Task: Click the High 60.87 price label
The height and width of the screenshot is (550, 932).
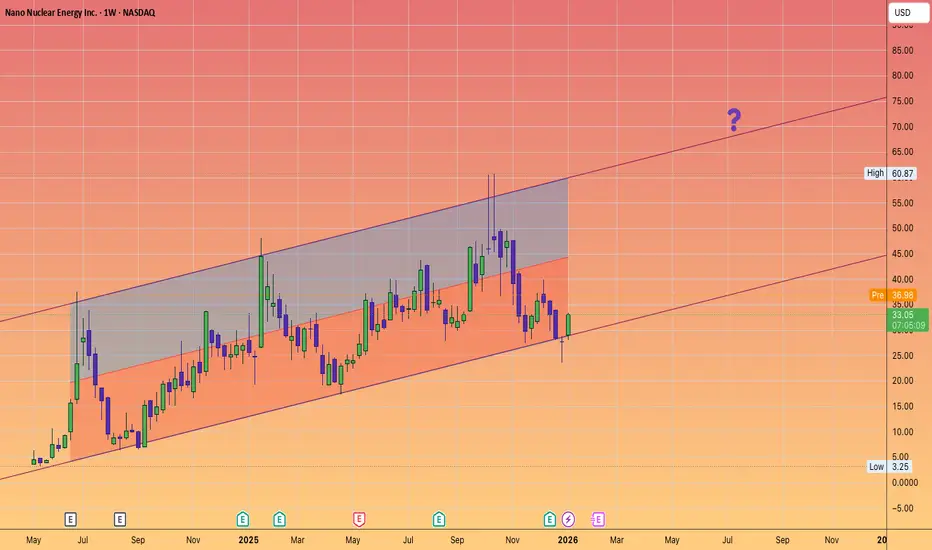Action: 890,173
